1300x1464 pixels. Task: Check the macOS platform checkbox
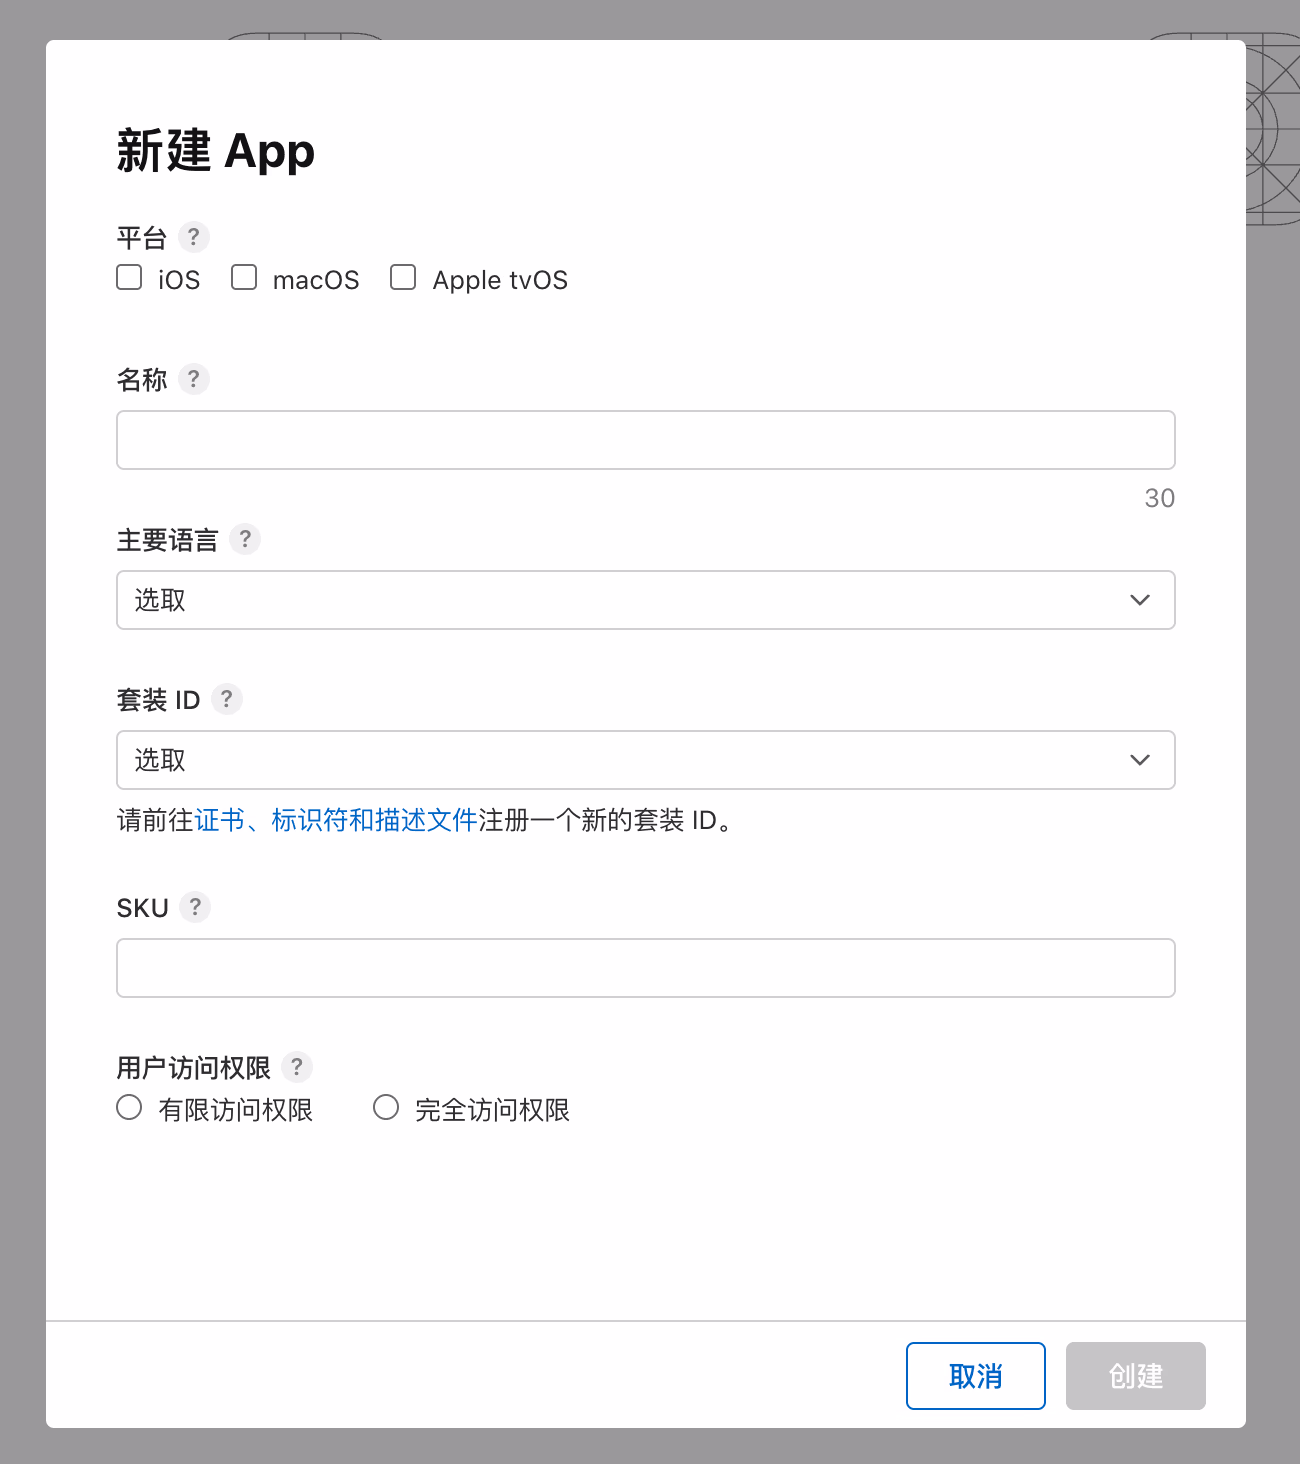coord(244,277)
